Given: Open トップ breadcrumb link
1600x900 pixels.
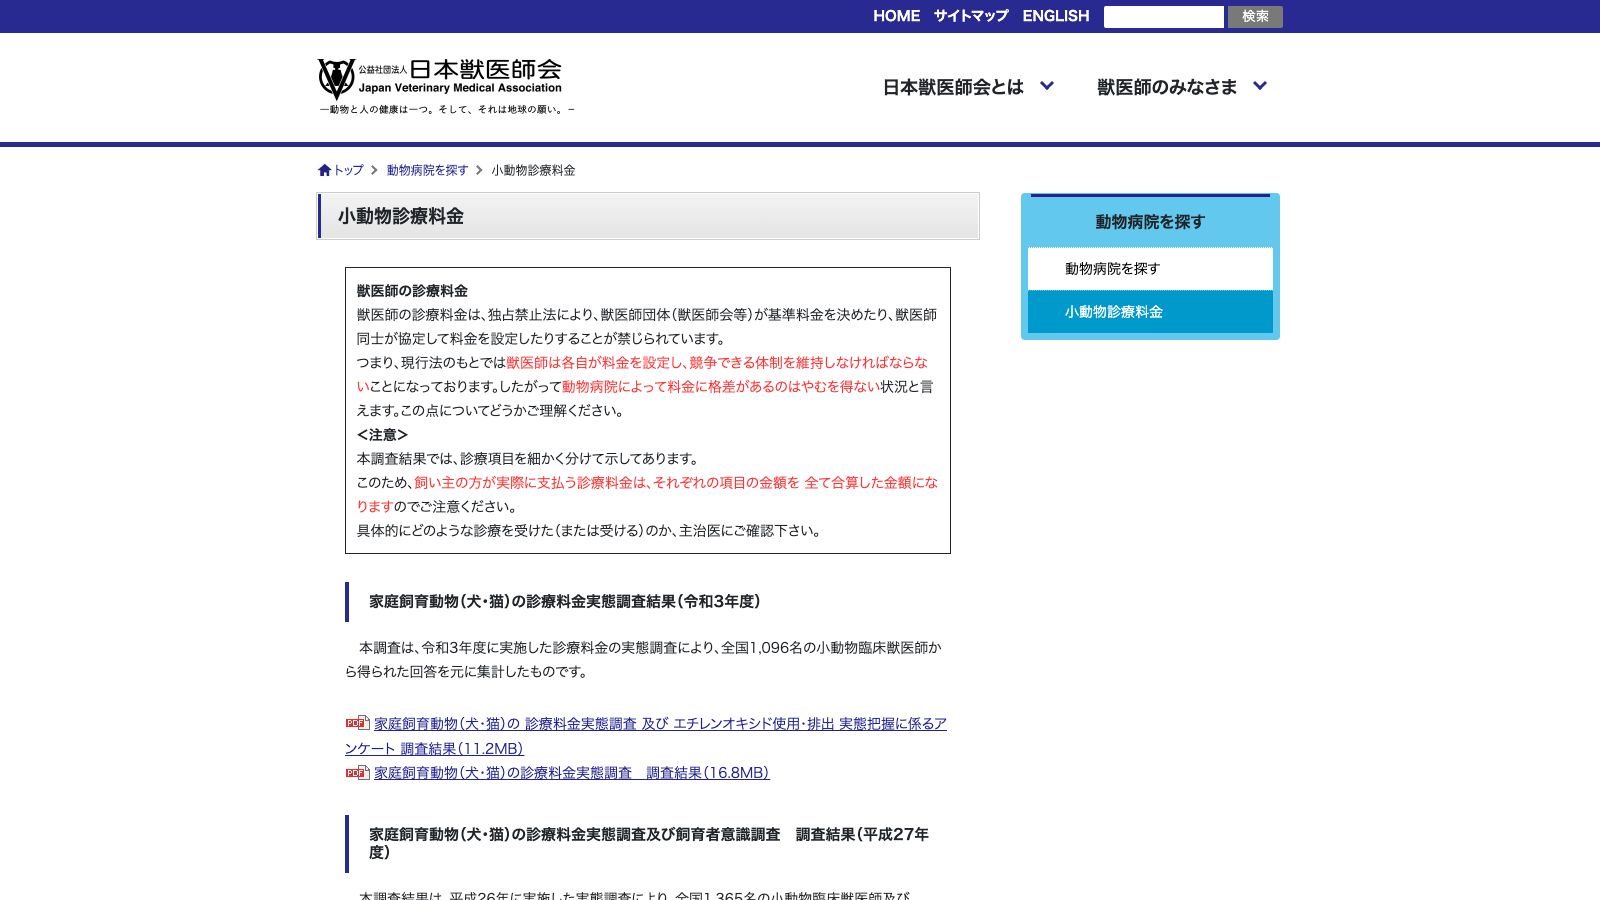Looking at the screenshot, I should (348, 170).
